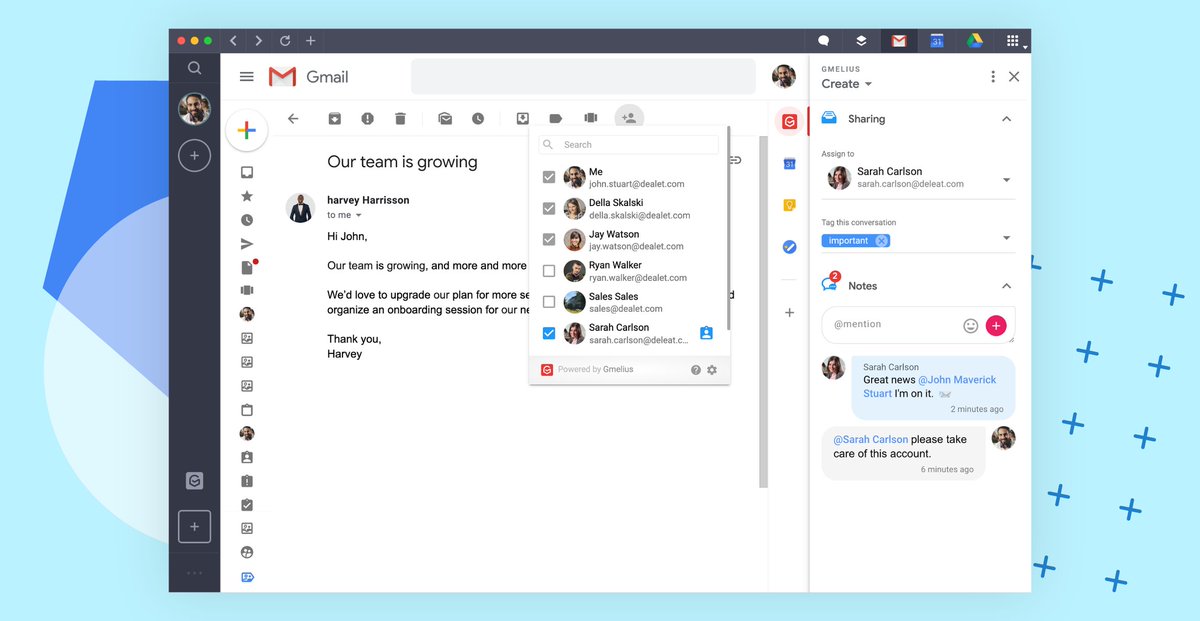Snooze the email with clock icon
The height and width of the screenshot is (621, 1200).
(478, 119)
